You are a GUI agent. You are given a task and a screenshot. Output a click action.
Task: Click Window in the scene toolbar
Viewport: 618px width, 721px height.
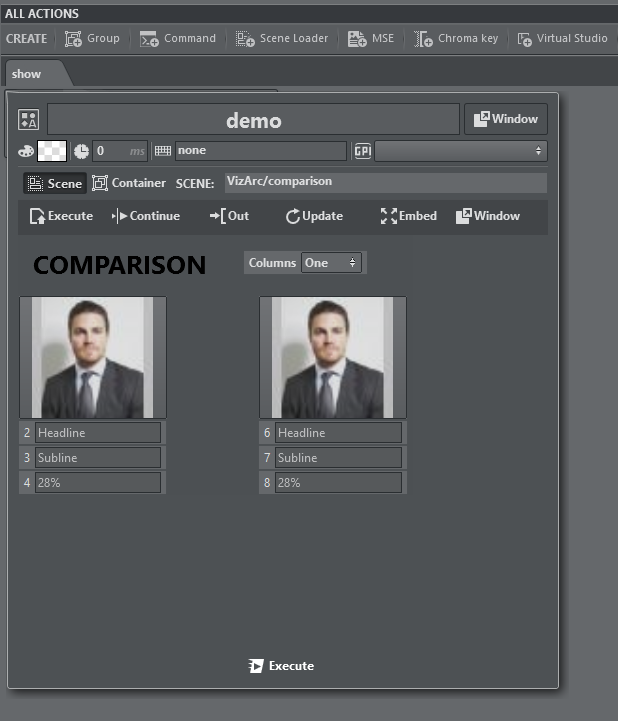click(488, 216)
